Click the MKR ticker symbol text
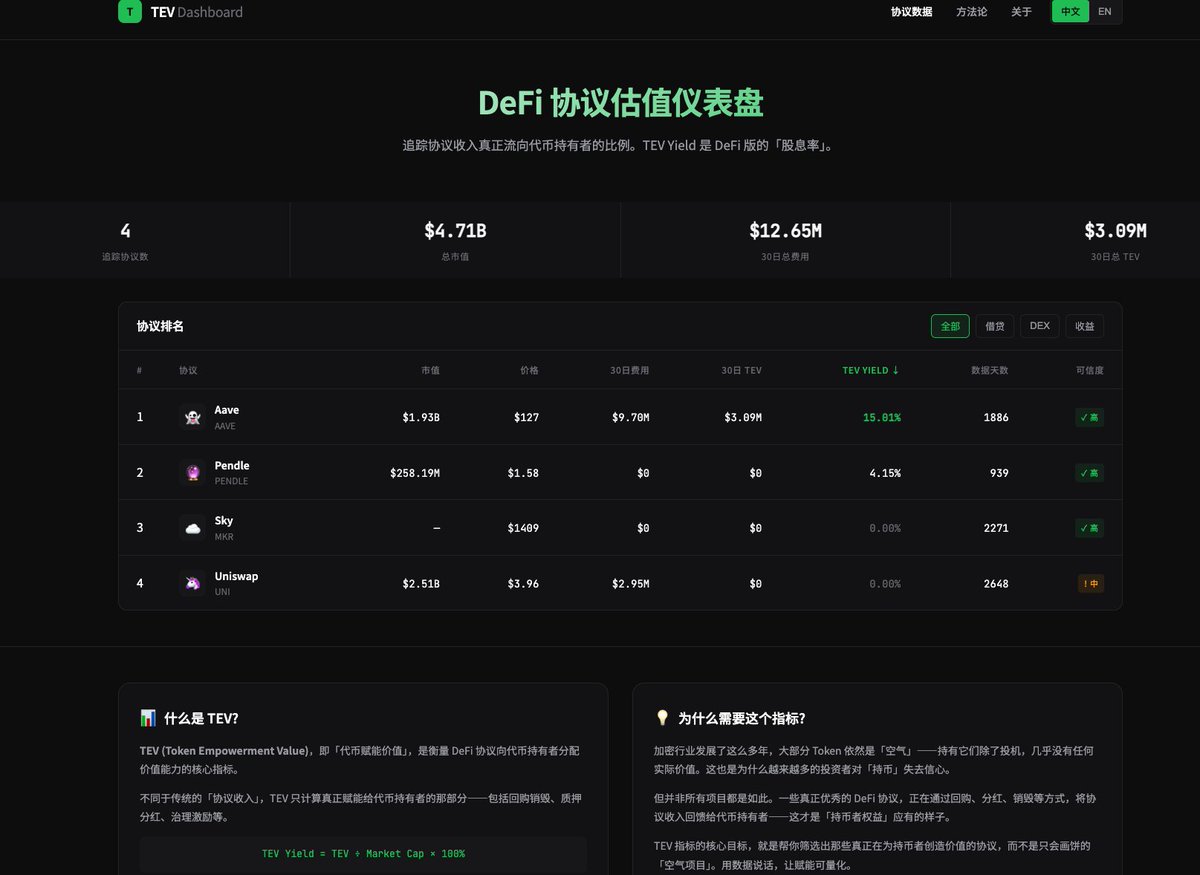This screenshot has height=875, width=1200. coord(224,537)
